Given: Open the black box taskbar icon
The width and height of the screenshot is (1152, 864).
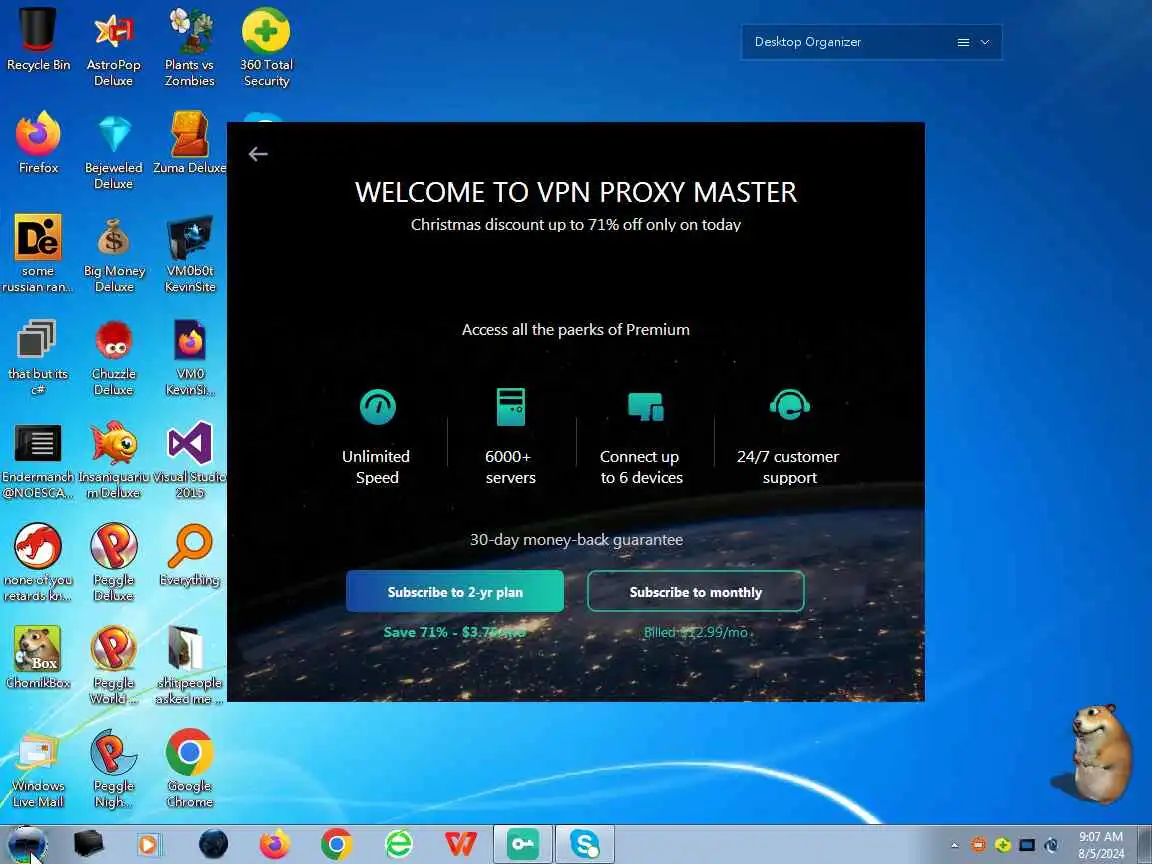Looking at the screenshot, I should pyautogui.click(x=88, y=844).
